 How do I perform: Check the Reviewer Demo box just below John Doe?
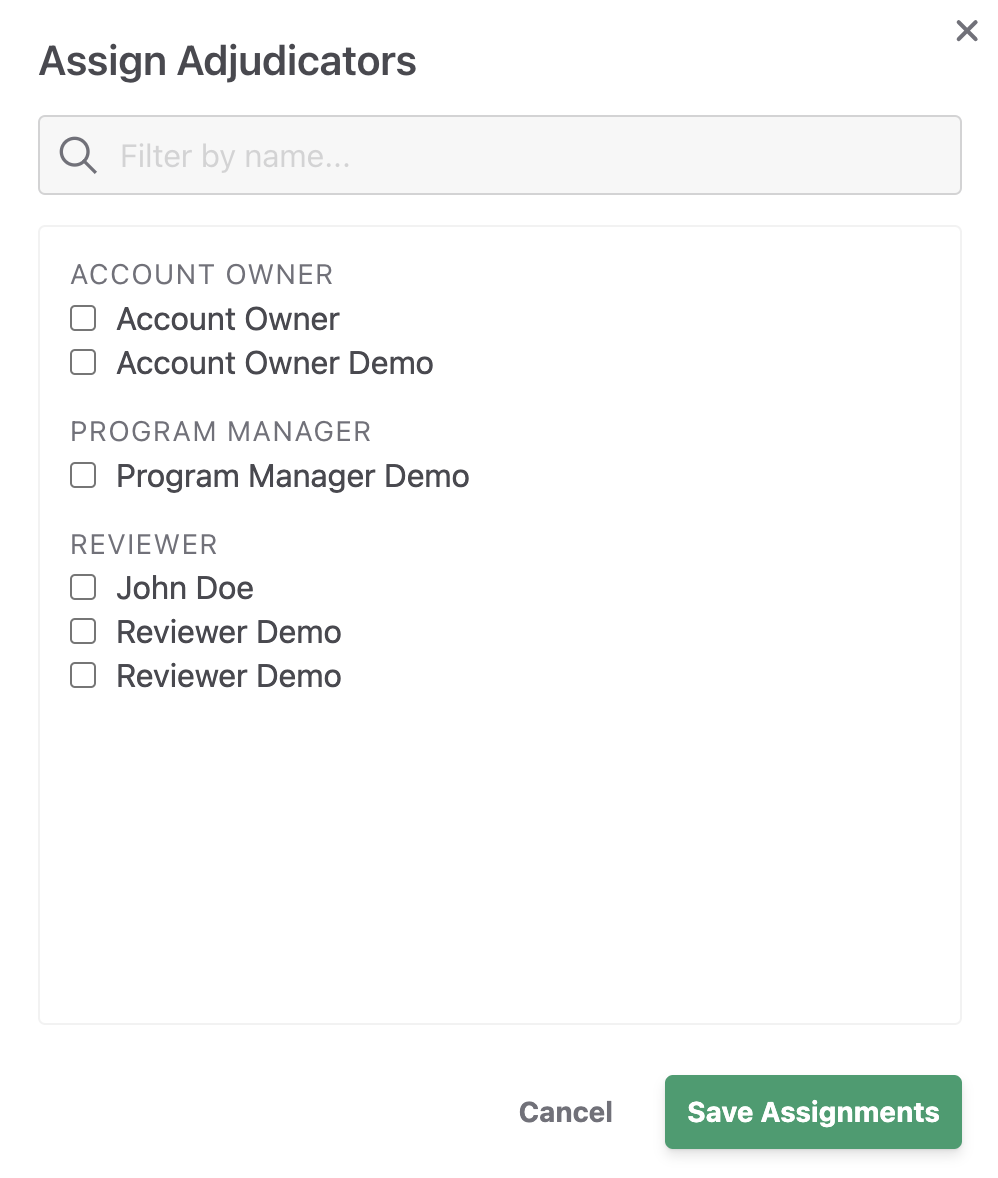[83, 631]
